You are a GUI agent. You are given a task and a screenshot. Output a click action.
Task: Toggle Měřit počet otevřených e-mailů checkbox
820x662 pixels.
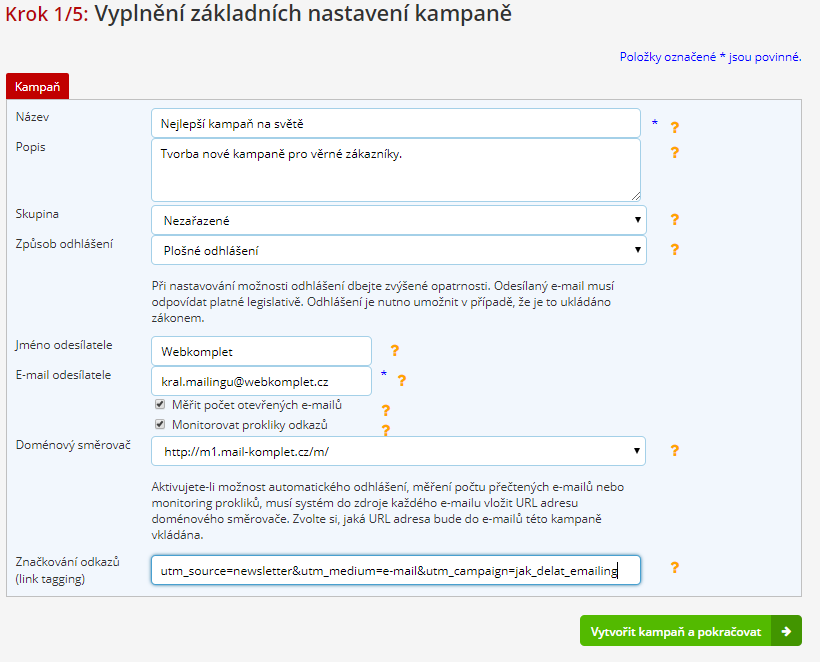pyautogui.click(x=160, y=404)
